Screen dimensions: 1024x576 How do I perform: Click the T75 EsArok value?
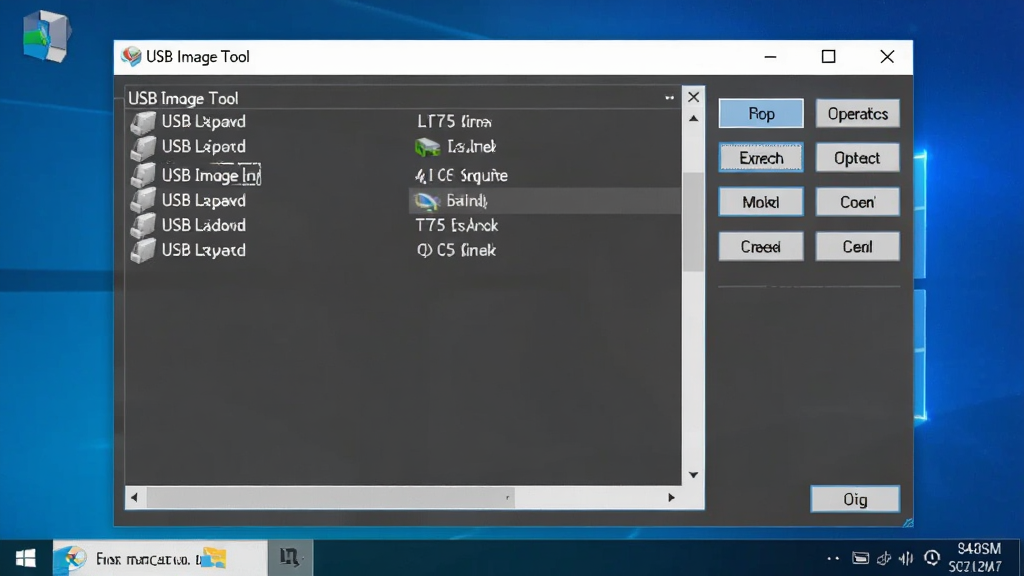point(457,225)
